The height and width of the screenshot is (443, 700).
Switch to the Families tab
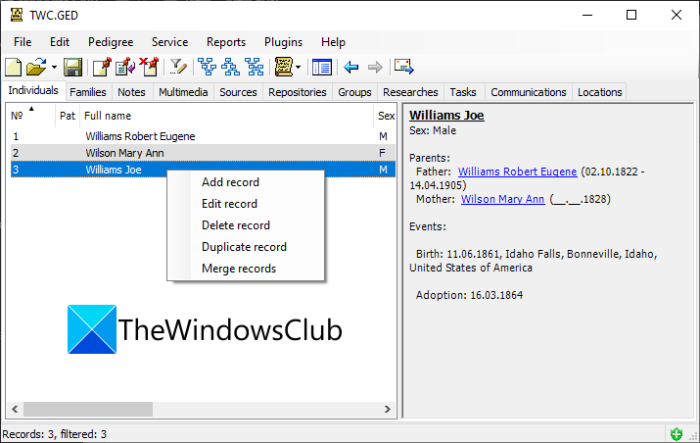click(88, 92)
